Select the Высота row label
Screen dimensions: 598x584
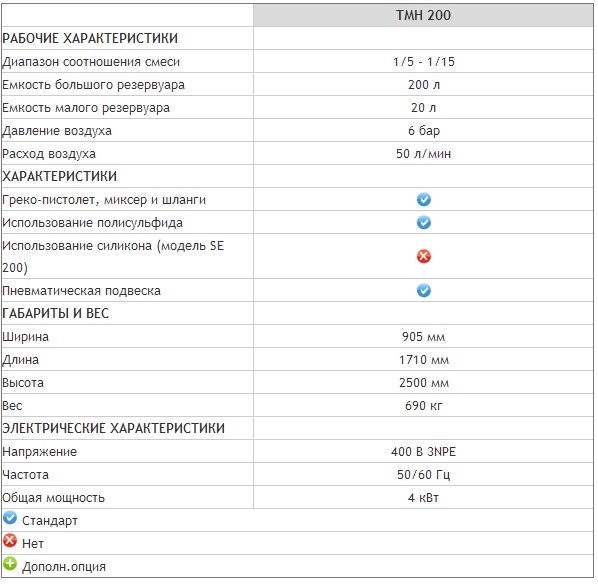tap(23, 383)
